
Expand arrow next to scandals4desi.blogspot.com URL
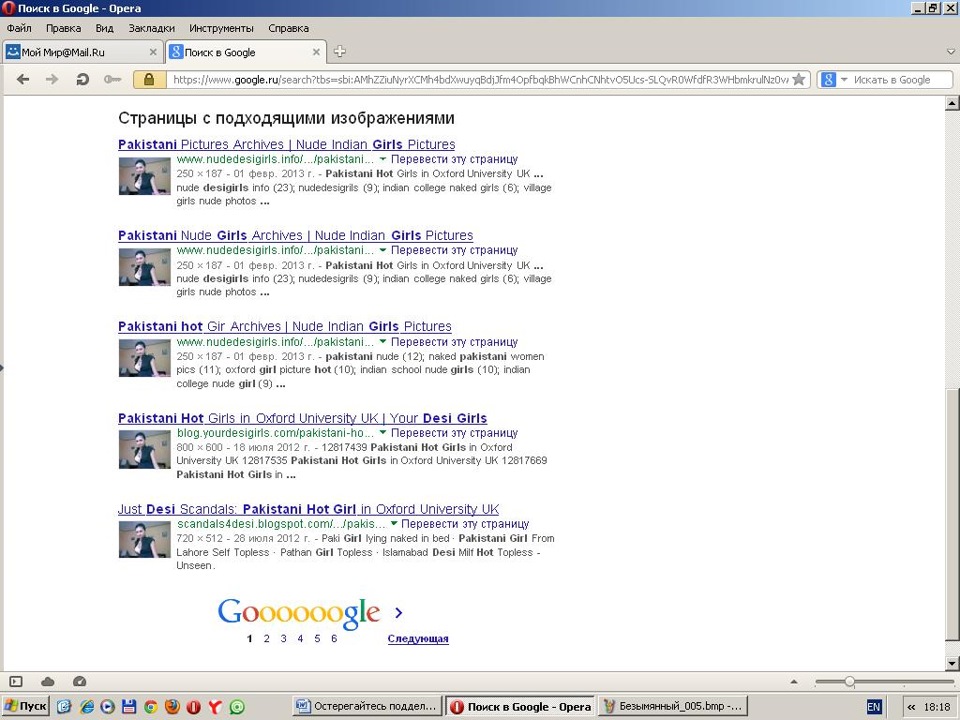click(x=394, y=524)
